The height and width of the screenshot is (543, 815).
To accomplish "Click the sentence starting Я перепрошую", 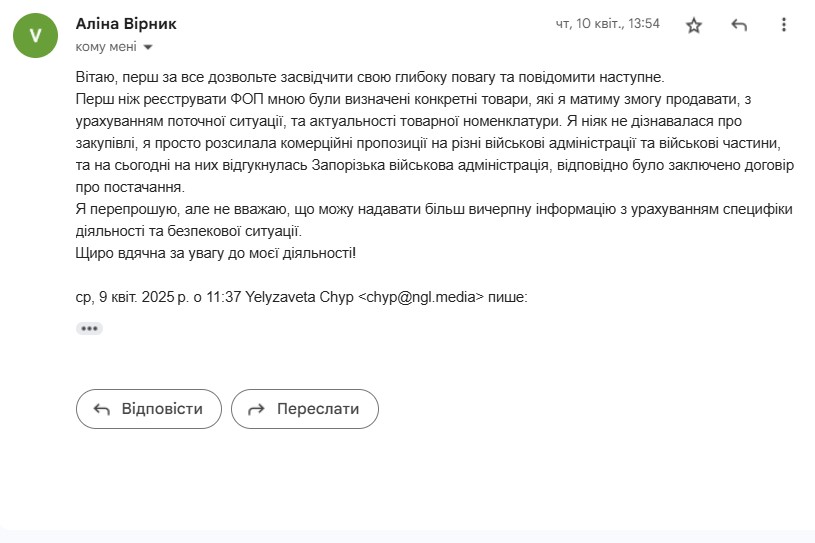I will 434,220.
